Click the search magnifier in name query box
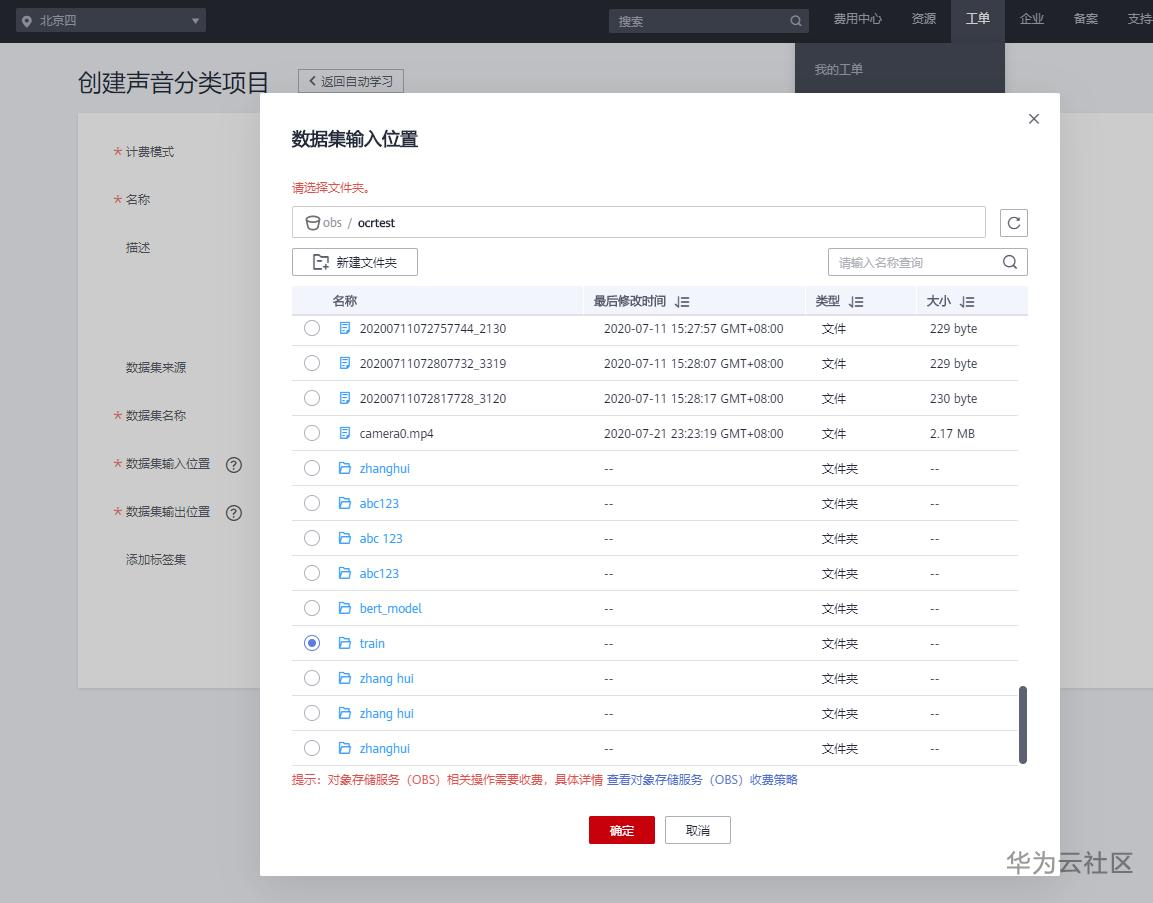This screenshot has width=1153, height=903. (1010, 262)
